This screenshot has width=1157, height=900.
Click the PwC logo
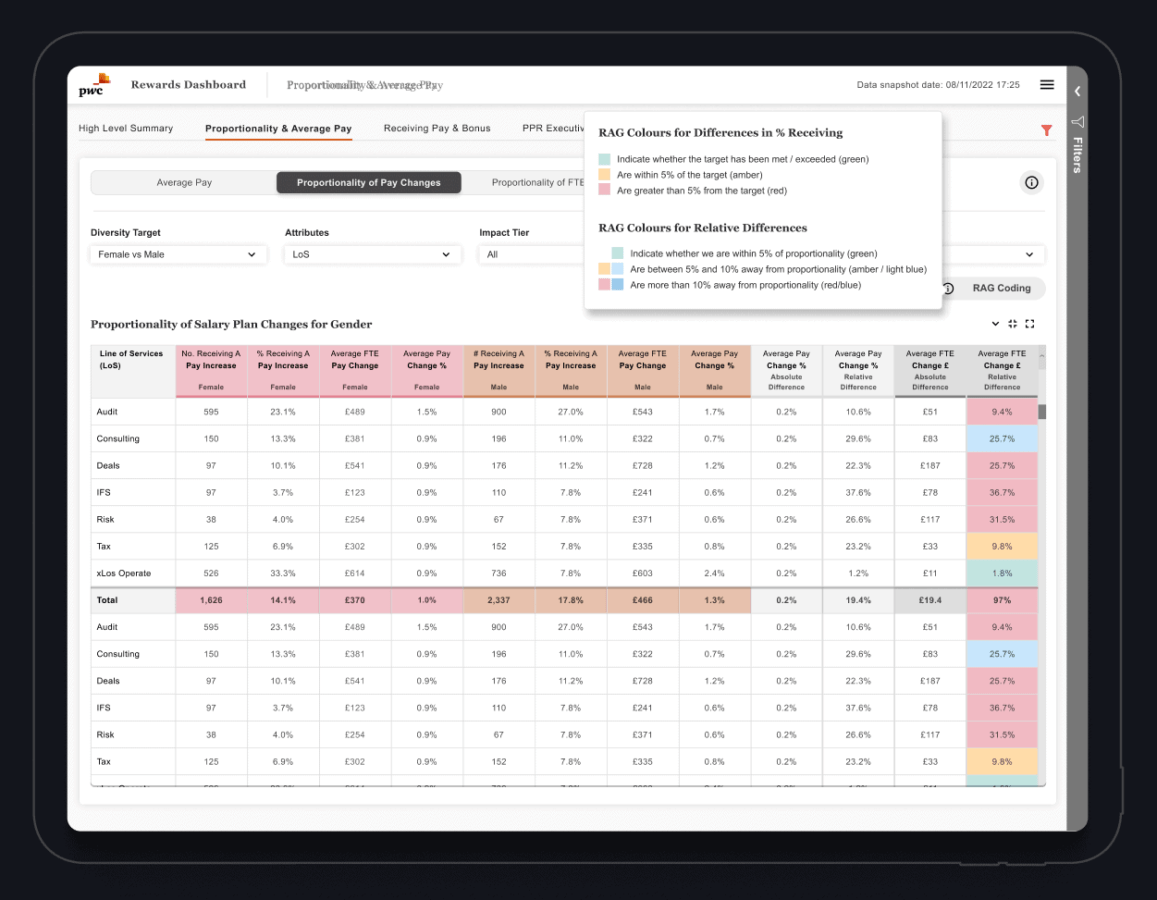pos(94,85)
